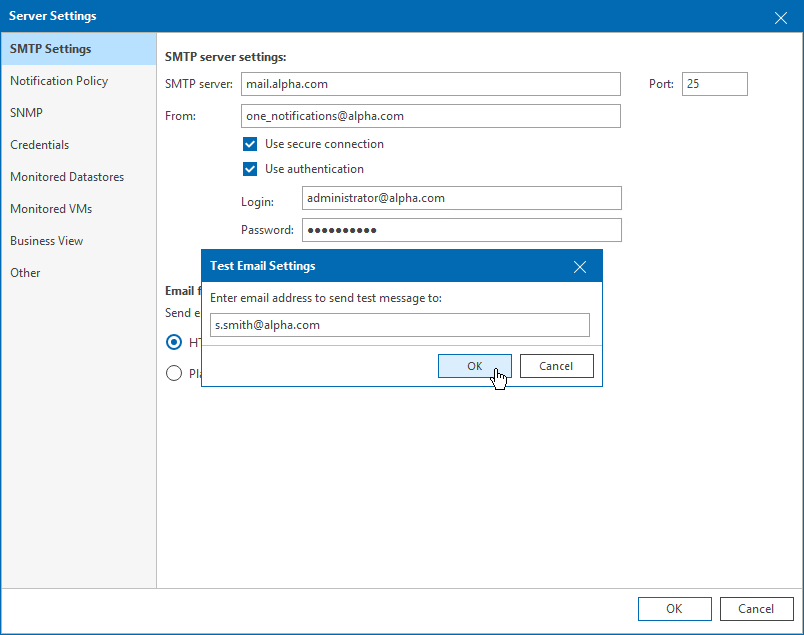Open Business View settings
Screen dimensions: 804x635
pyautogui.click(x=47, y=241)
